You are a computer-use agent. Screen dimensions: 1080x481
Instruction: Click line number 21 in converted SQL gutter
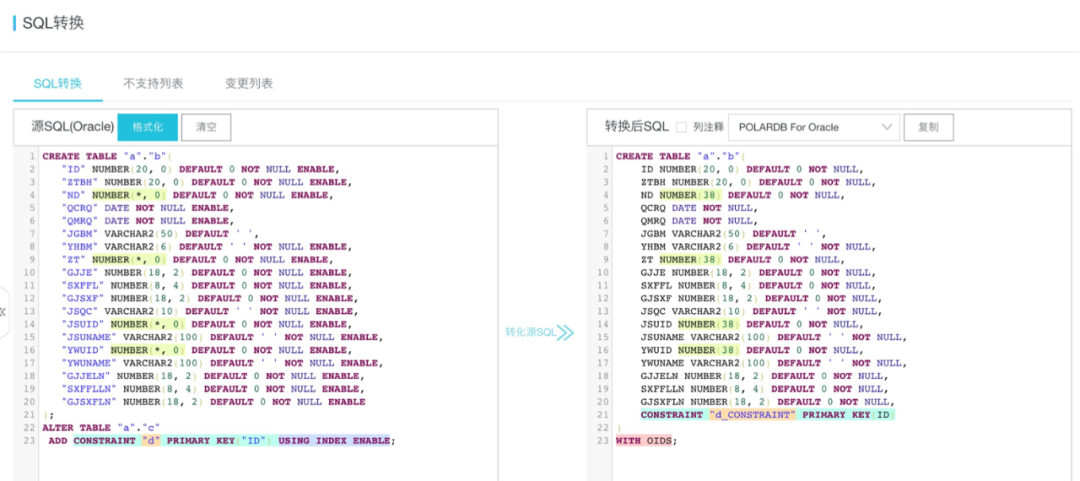click(603, 414)
